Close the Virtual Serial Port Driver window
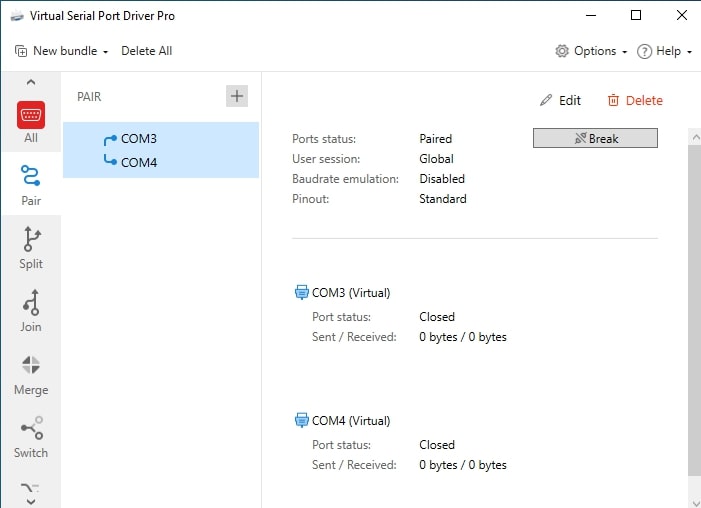The height and width of the screenshot is (508, 701). [681, 15]
